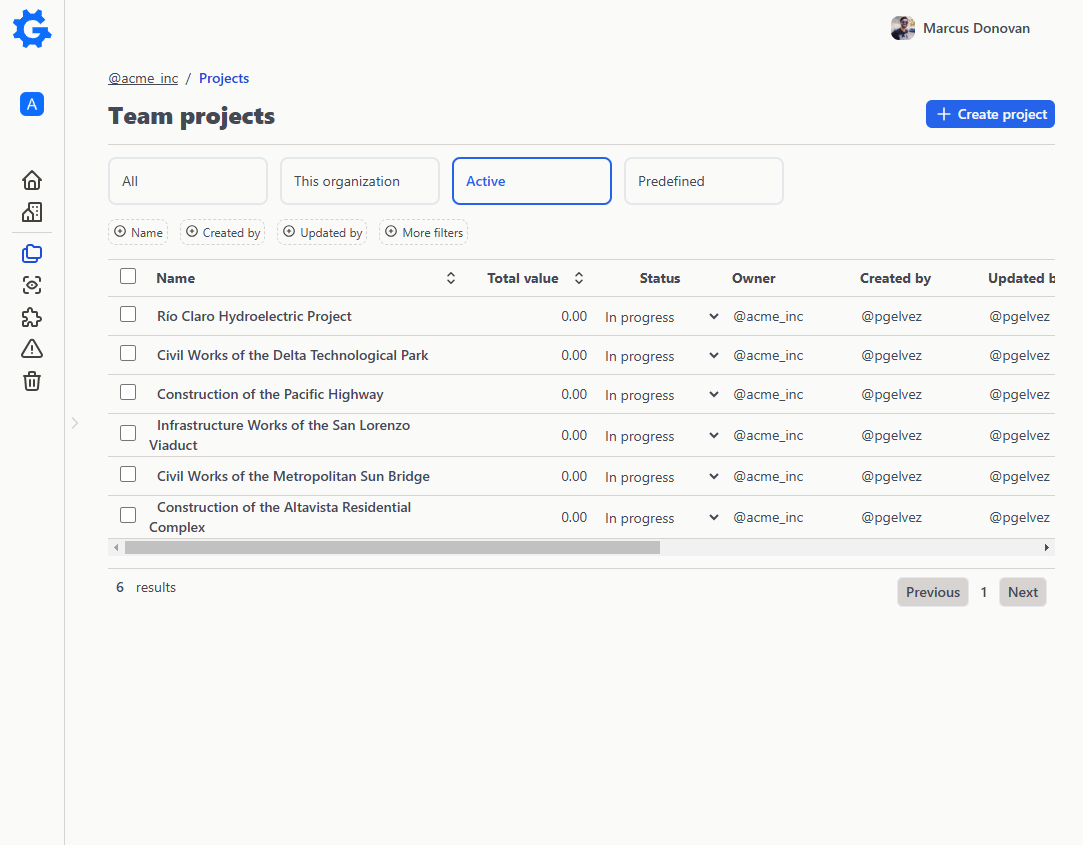The width and height of the screenshot is (1083, 845).
Task: Click the active Projects icon in the sidebar
Action: pyautogui.click(x=31, y=253)
